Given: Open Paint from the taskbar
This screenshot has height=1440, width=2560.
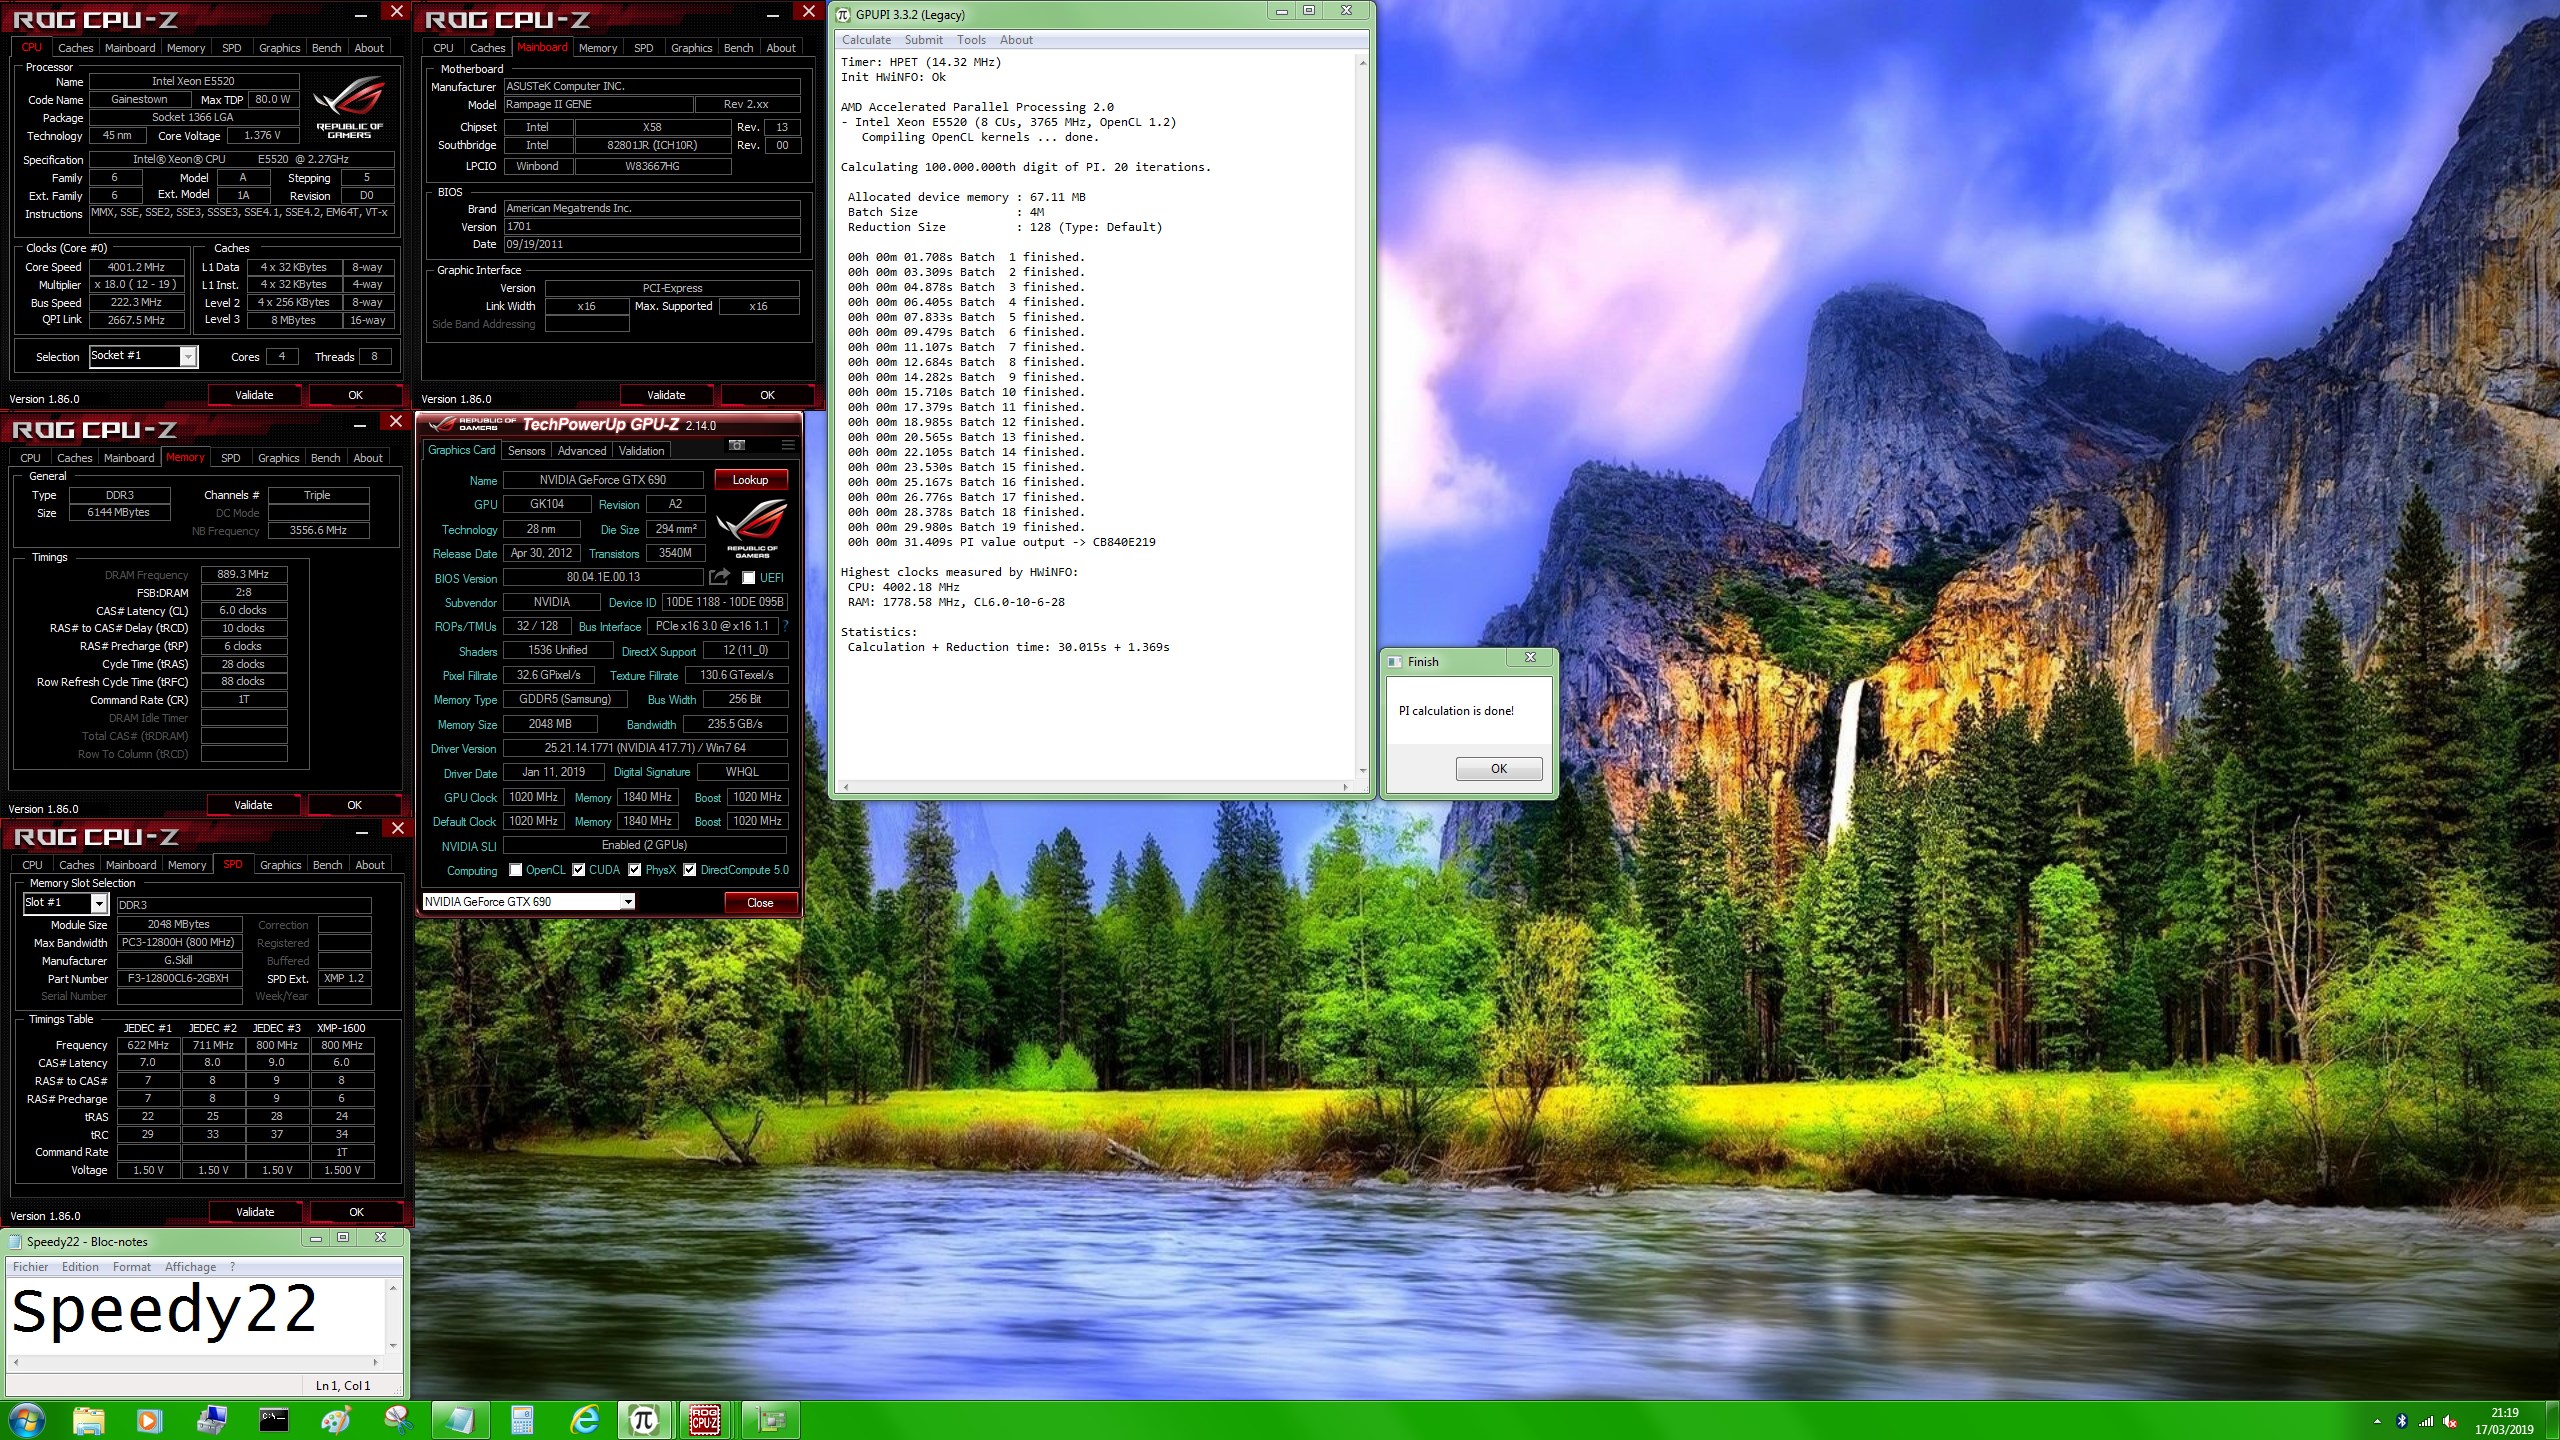Looking at the screenshot, I should click(x=336, y=1420).
